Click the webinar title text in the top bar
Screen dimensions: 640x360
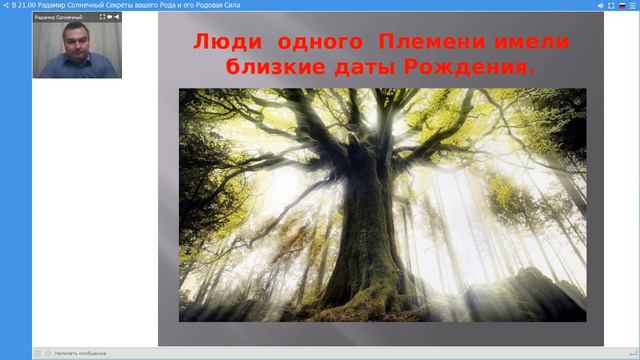tap(126, 5)
